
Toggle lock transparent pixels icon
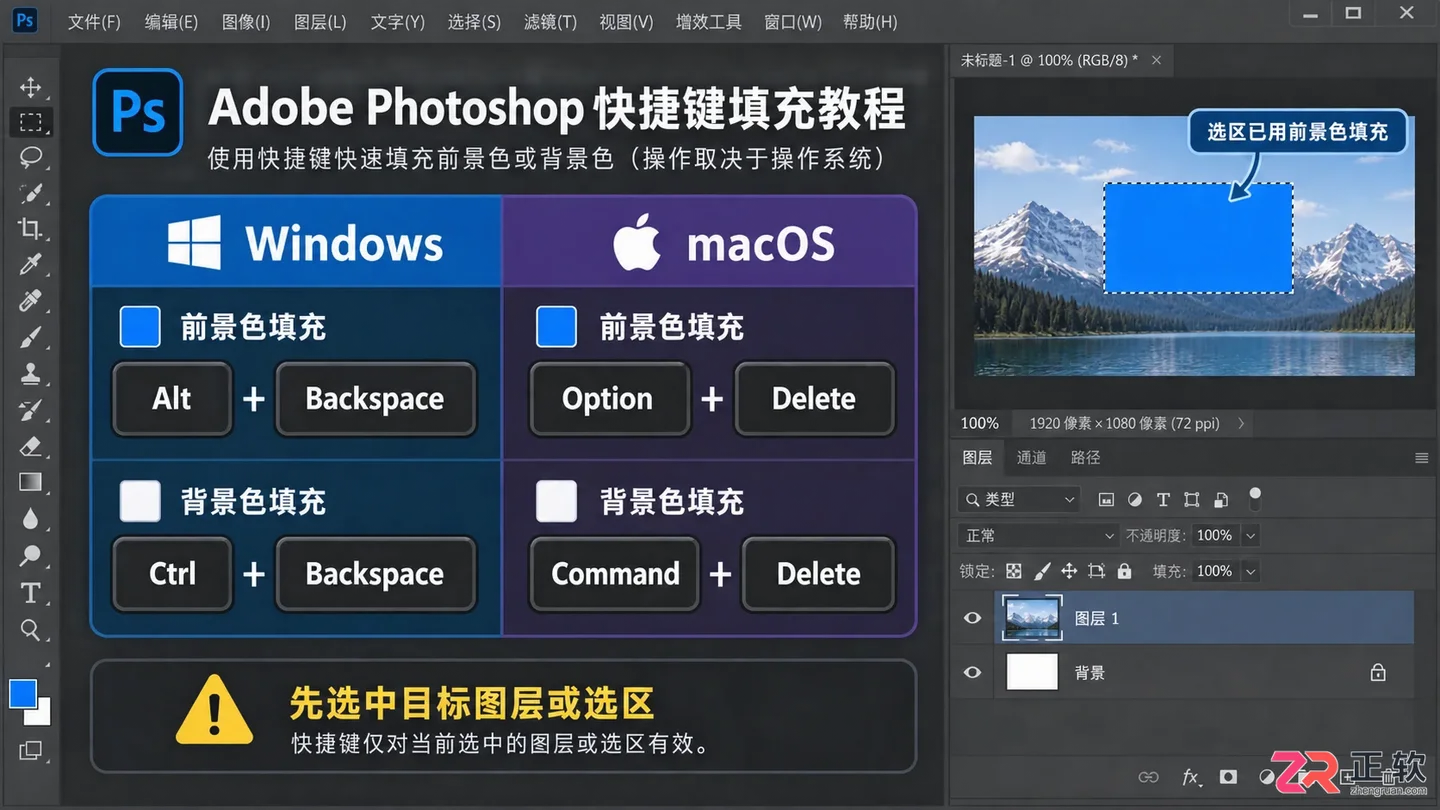pos(1014,571)
